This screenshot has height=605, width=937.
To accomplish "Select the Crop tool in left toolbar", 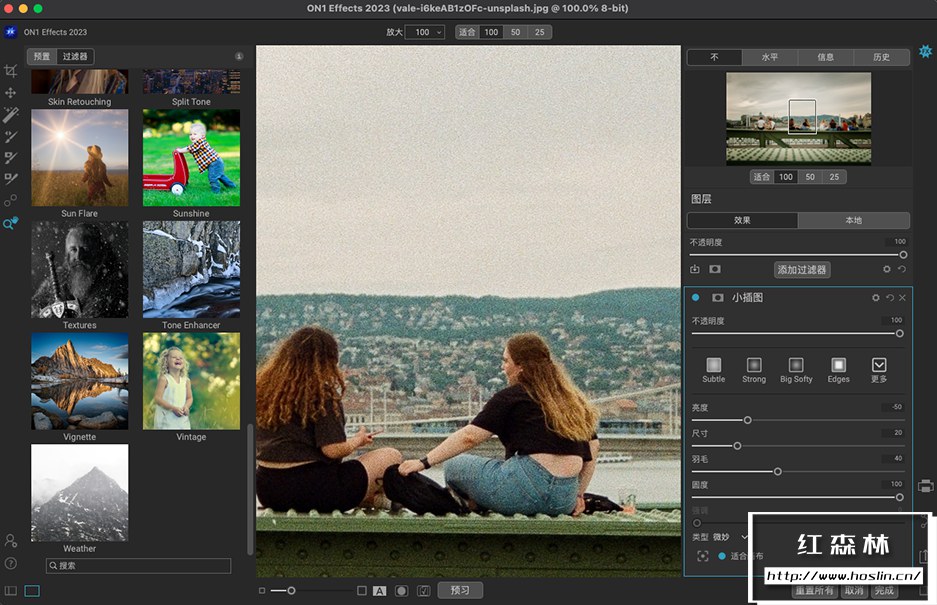I will [11, 71].
